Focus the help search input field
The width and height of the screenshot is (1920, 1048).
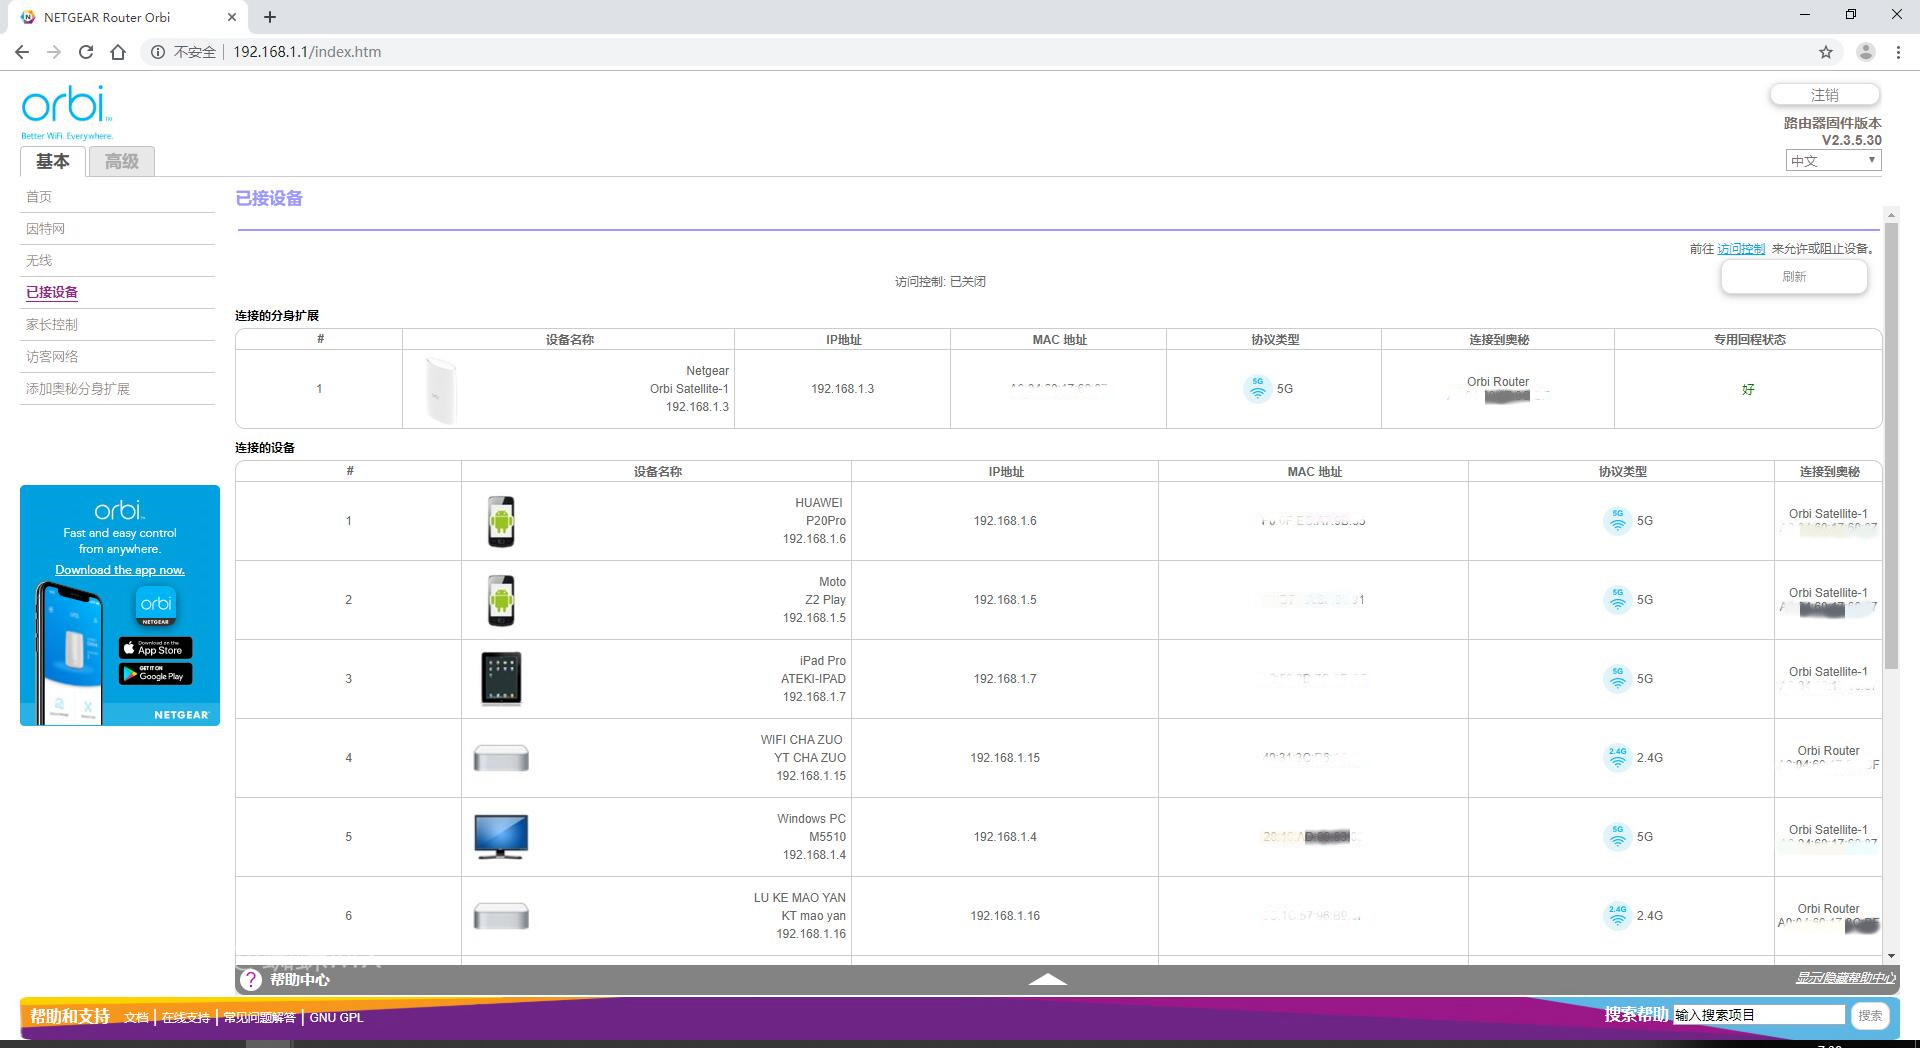[x=1759, y=1015]
